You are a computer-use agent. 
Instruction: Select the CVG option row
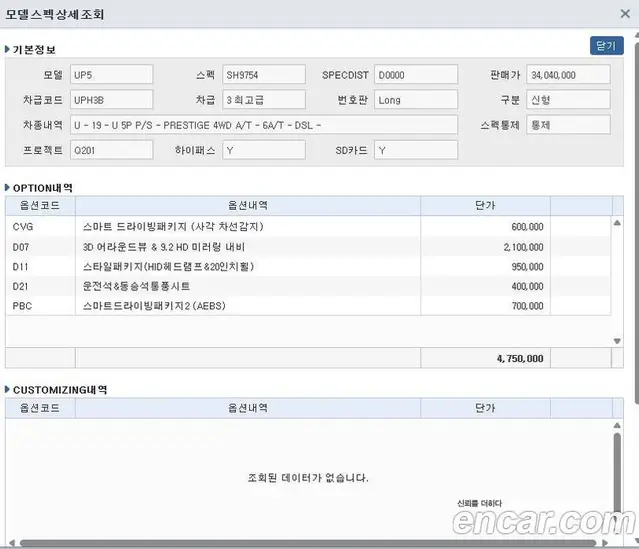(308, 227)
